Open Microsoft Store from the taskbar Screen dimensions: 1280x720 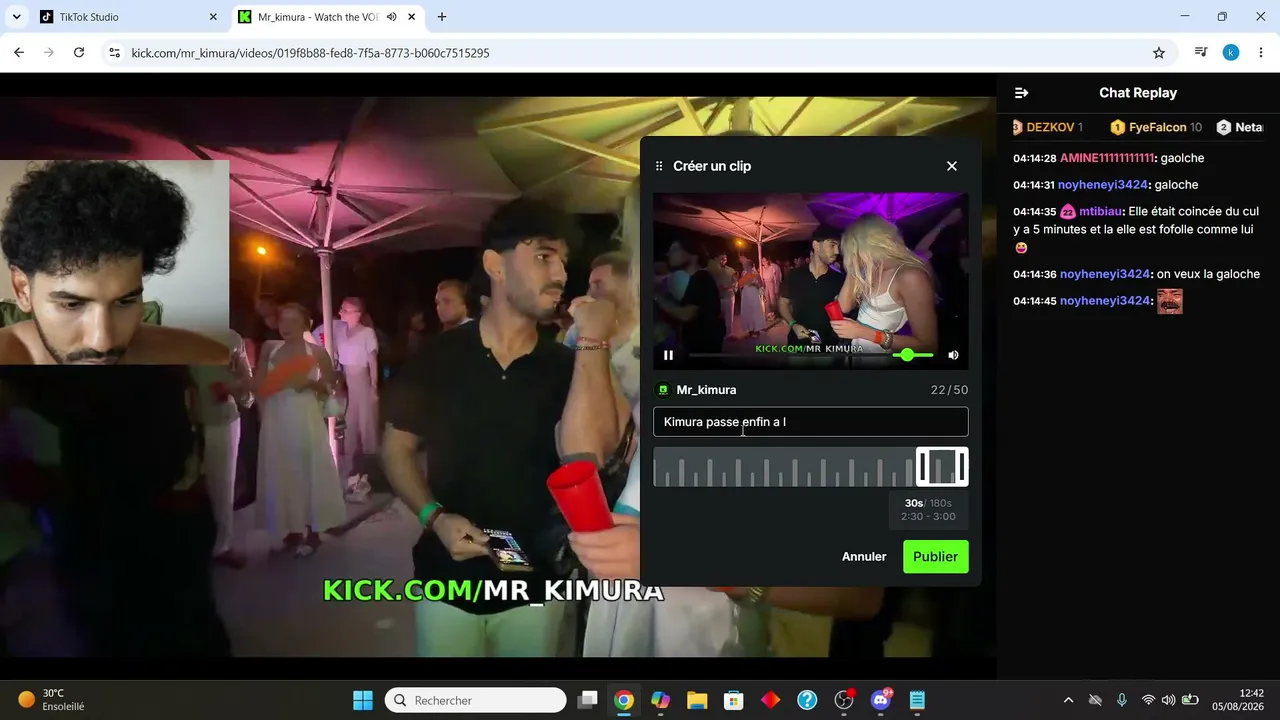click(x=734, y=700)
